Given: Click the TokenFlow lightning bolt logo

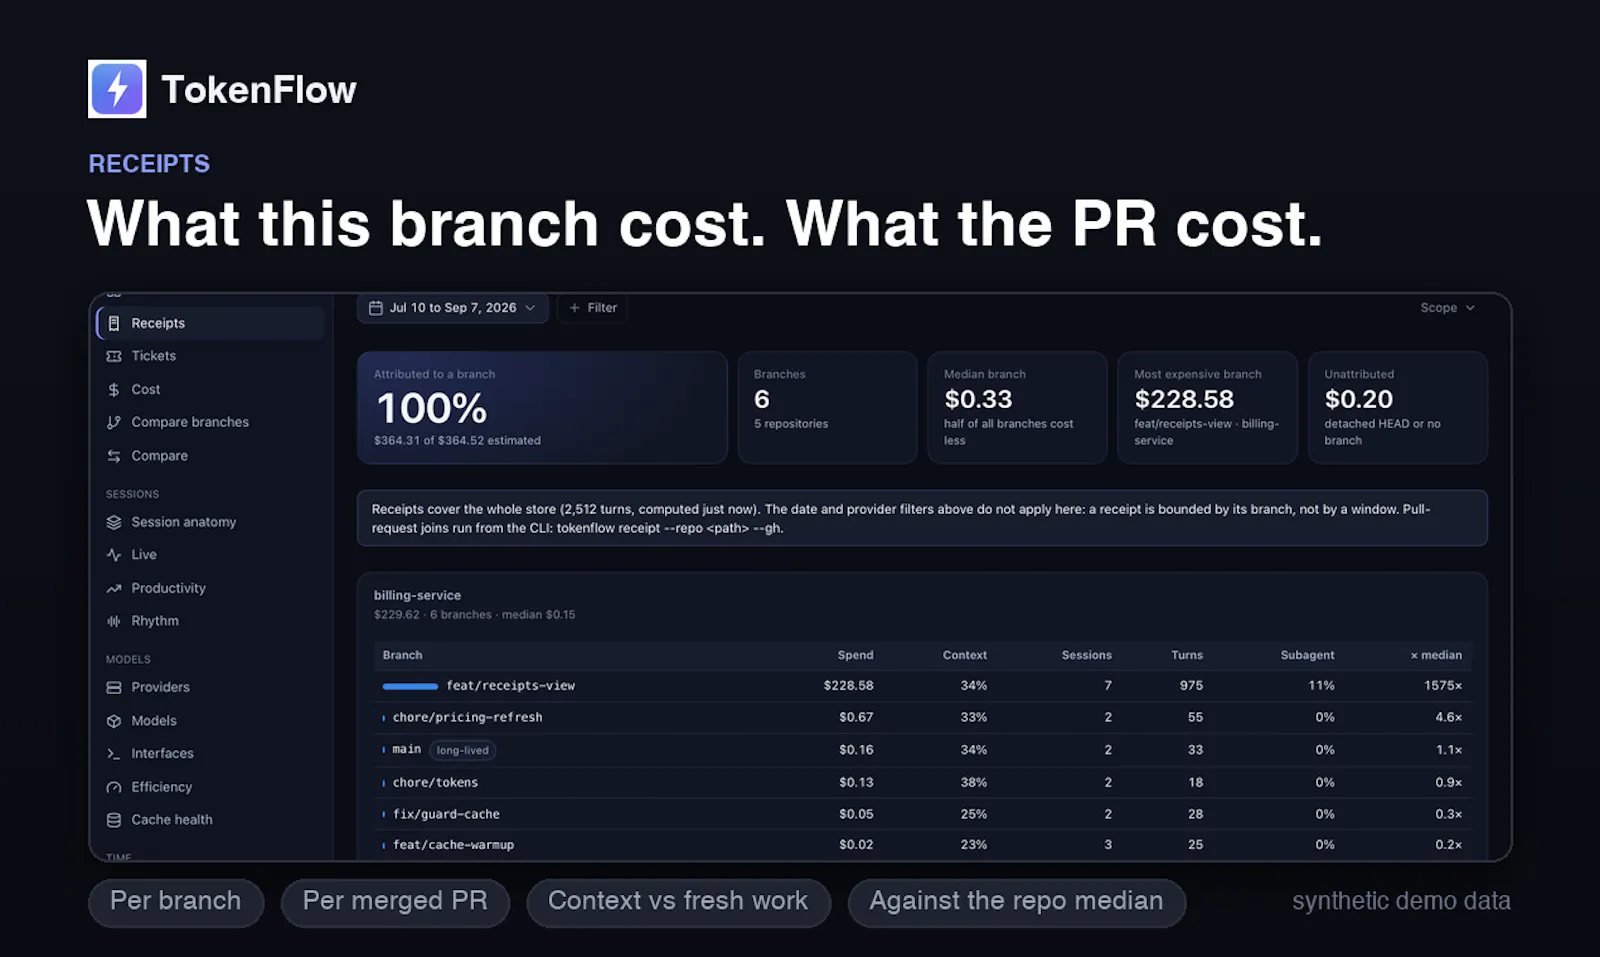Looking at the screenshot, I should 117,89.
